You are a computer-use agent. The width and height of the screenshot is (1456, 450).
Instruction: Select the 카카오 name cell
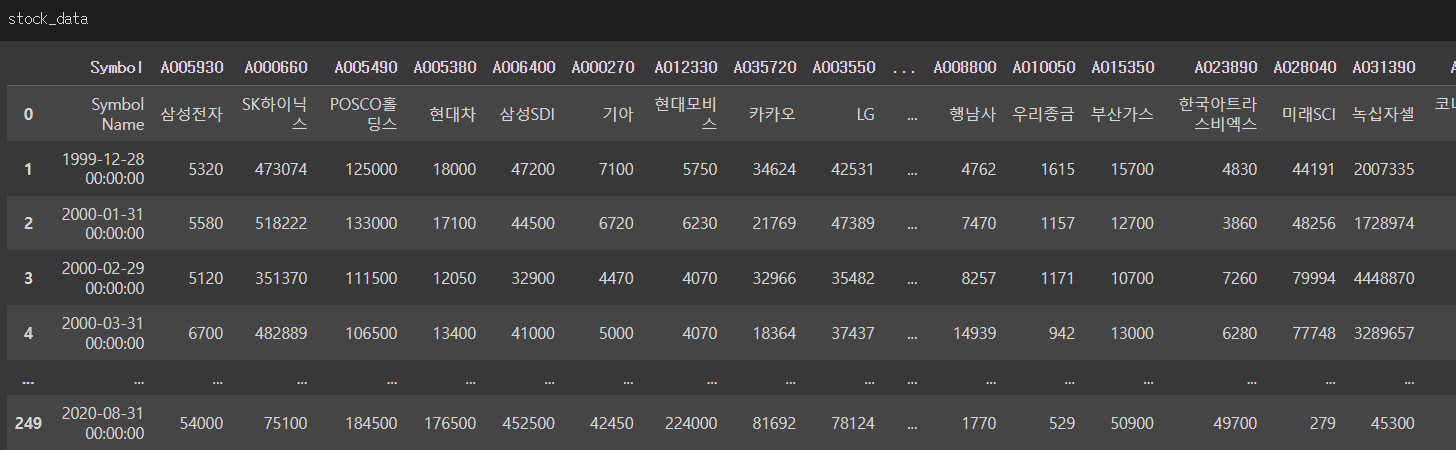[x=773, y=114]
